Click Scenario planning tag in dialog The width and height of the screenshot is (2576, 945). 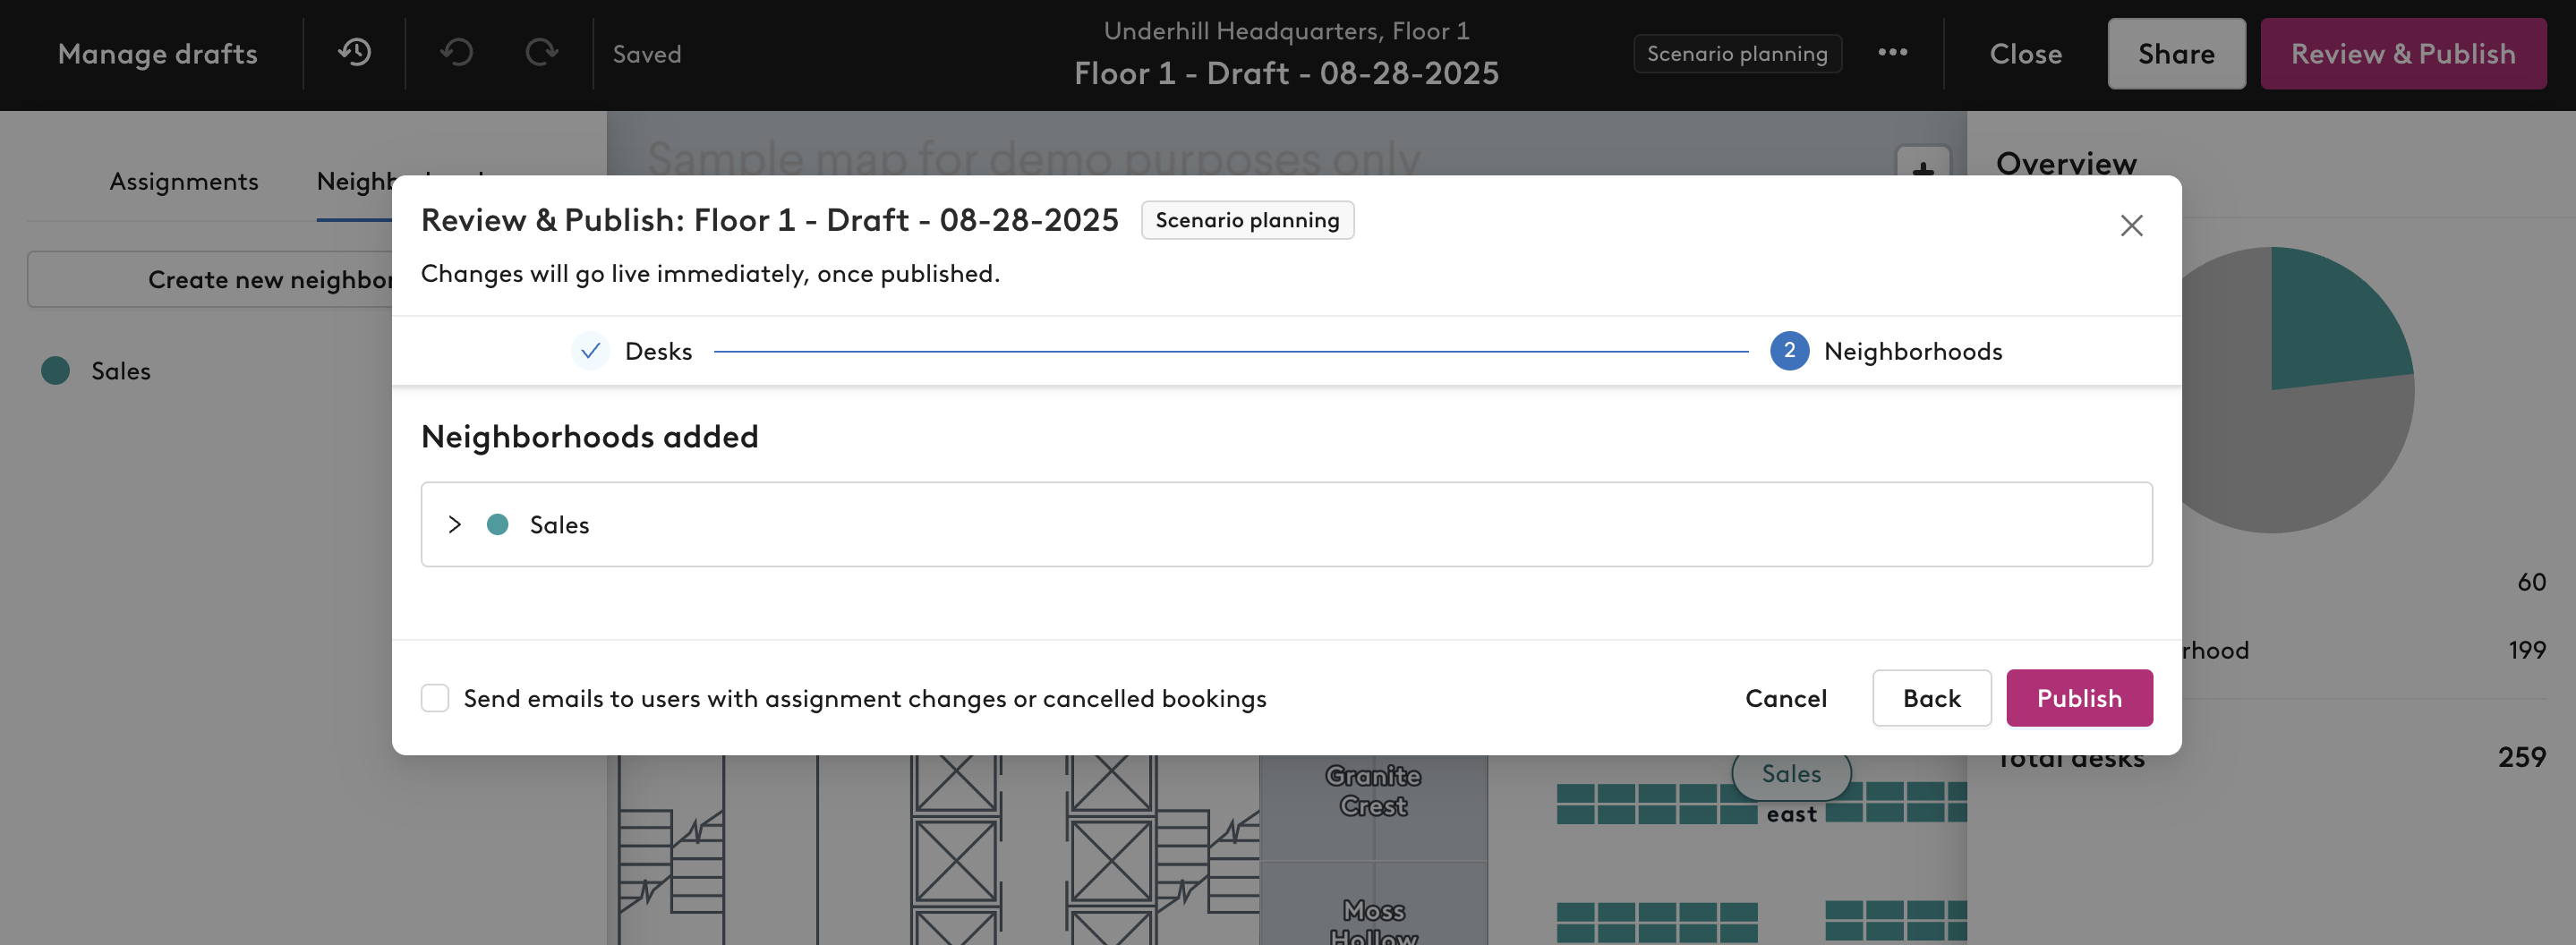(1247, 220)
